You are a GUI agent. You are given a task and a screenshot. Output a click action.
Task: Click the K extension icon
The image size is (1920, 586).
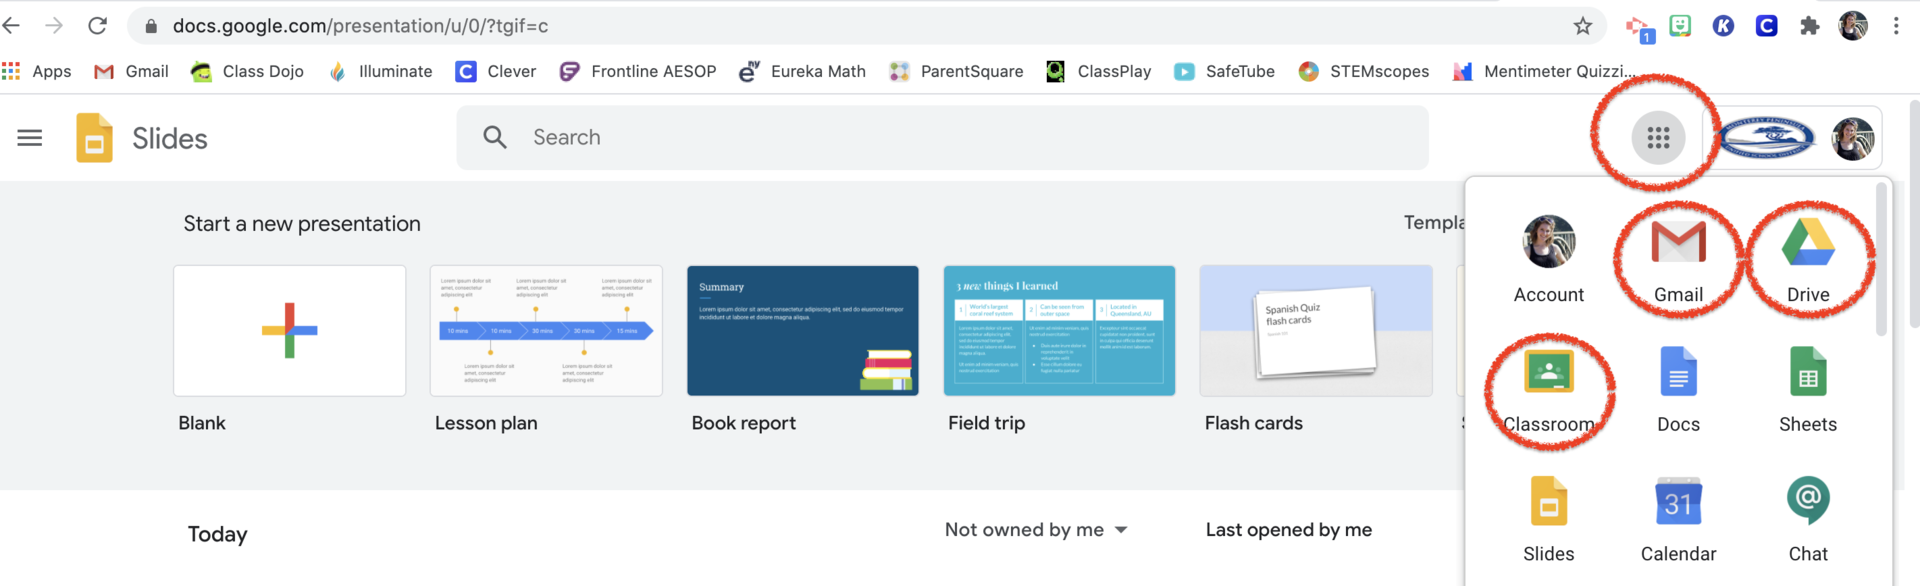click(1723, 26)
